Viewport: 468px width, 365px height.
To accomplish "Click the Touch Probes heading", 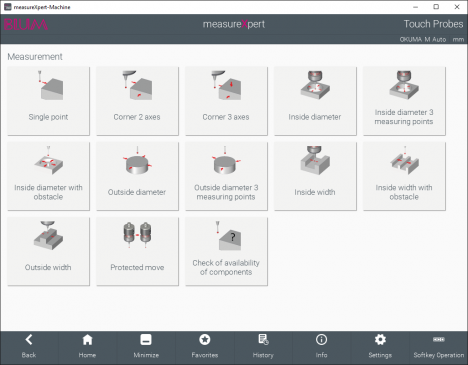I will tap(433, 24).
